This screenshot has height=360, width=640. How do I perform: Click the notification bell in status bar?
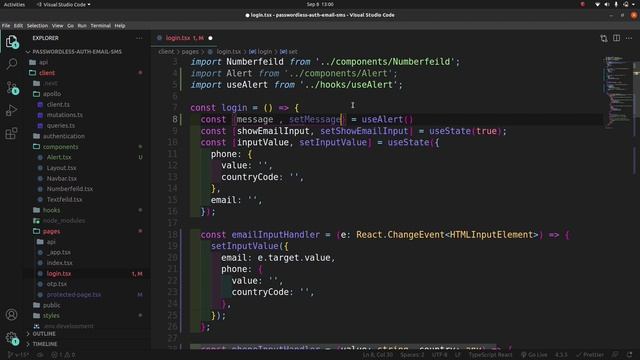point(629,355)
